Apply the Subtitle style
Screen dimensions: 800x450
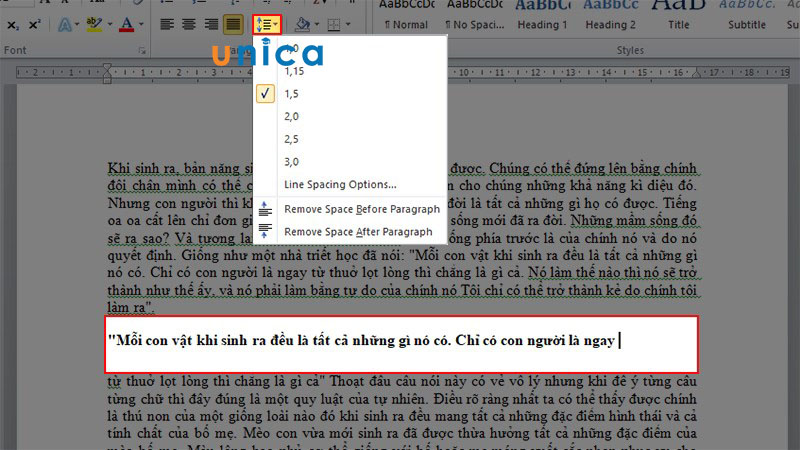747,16
